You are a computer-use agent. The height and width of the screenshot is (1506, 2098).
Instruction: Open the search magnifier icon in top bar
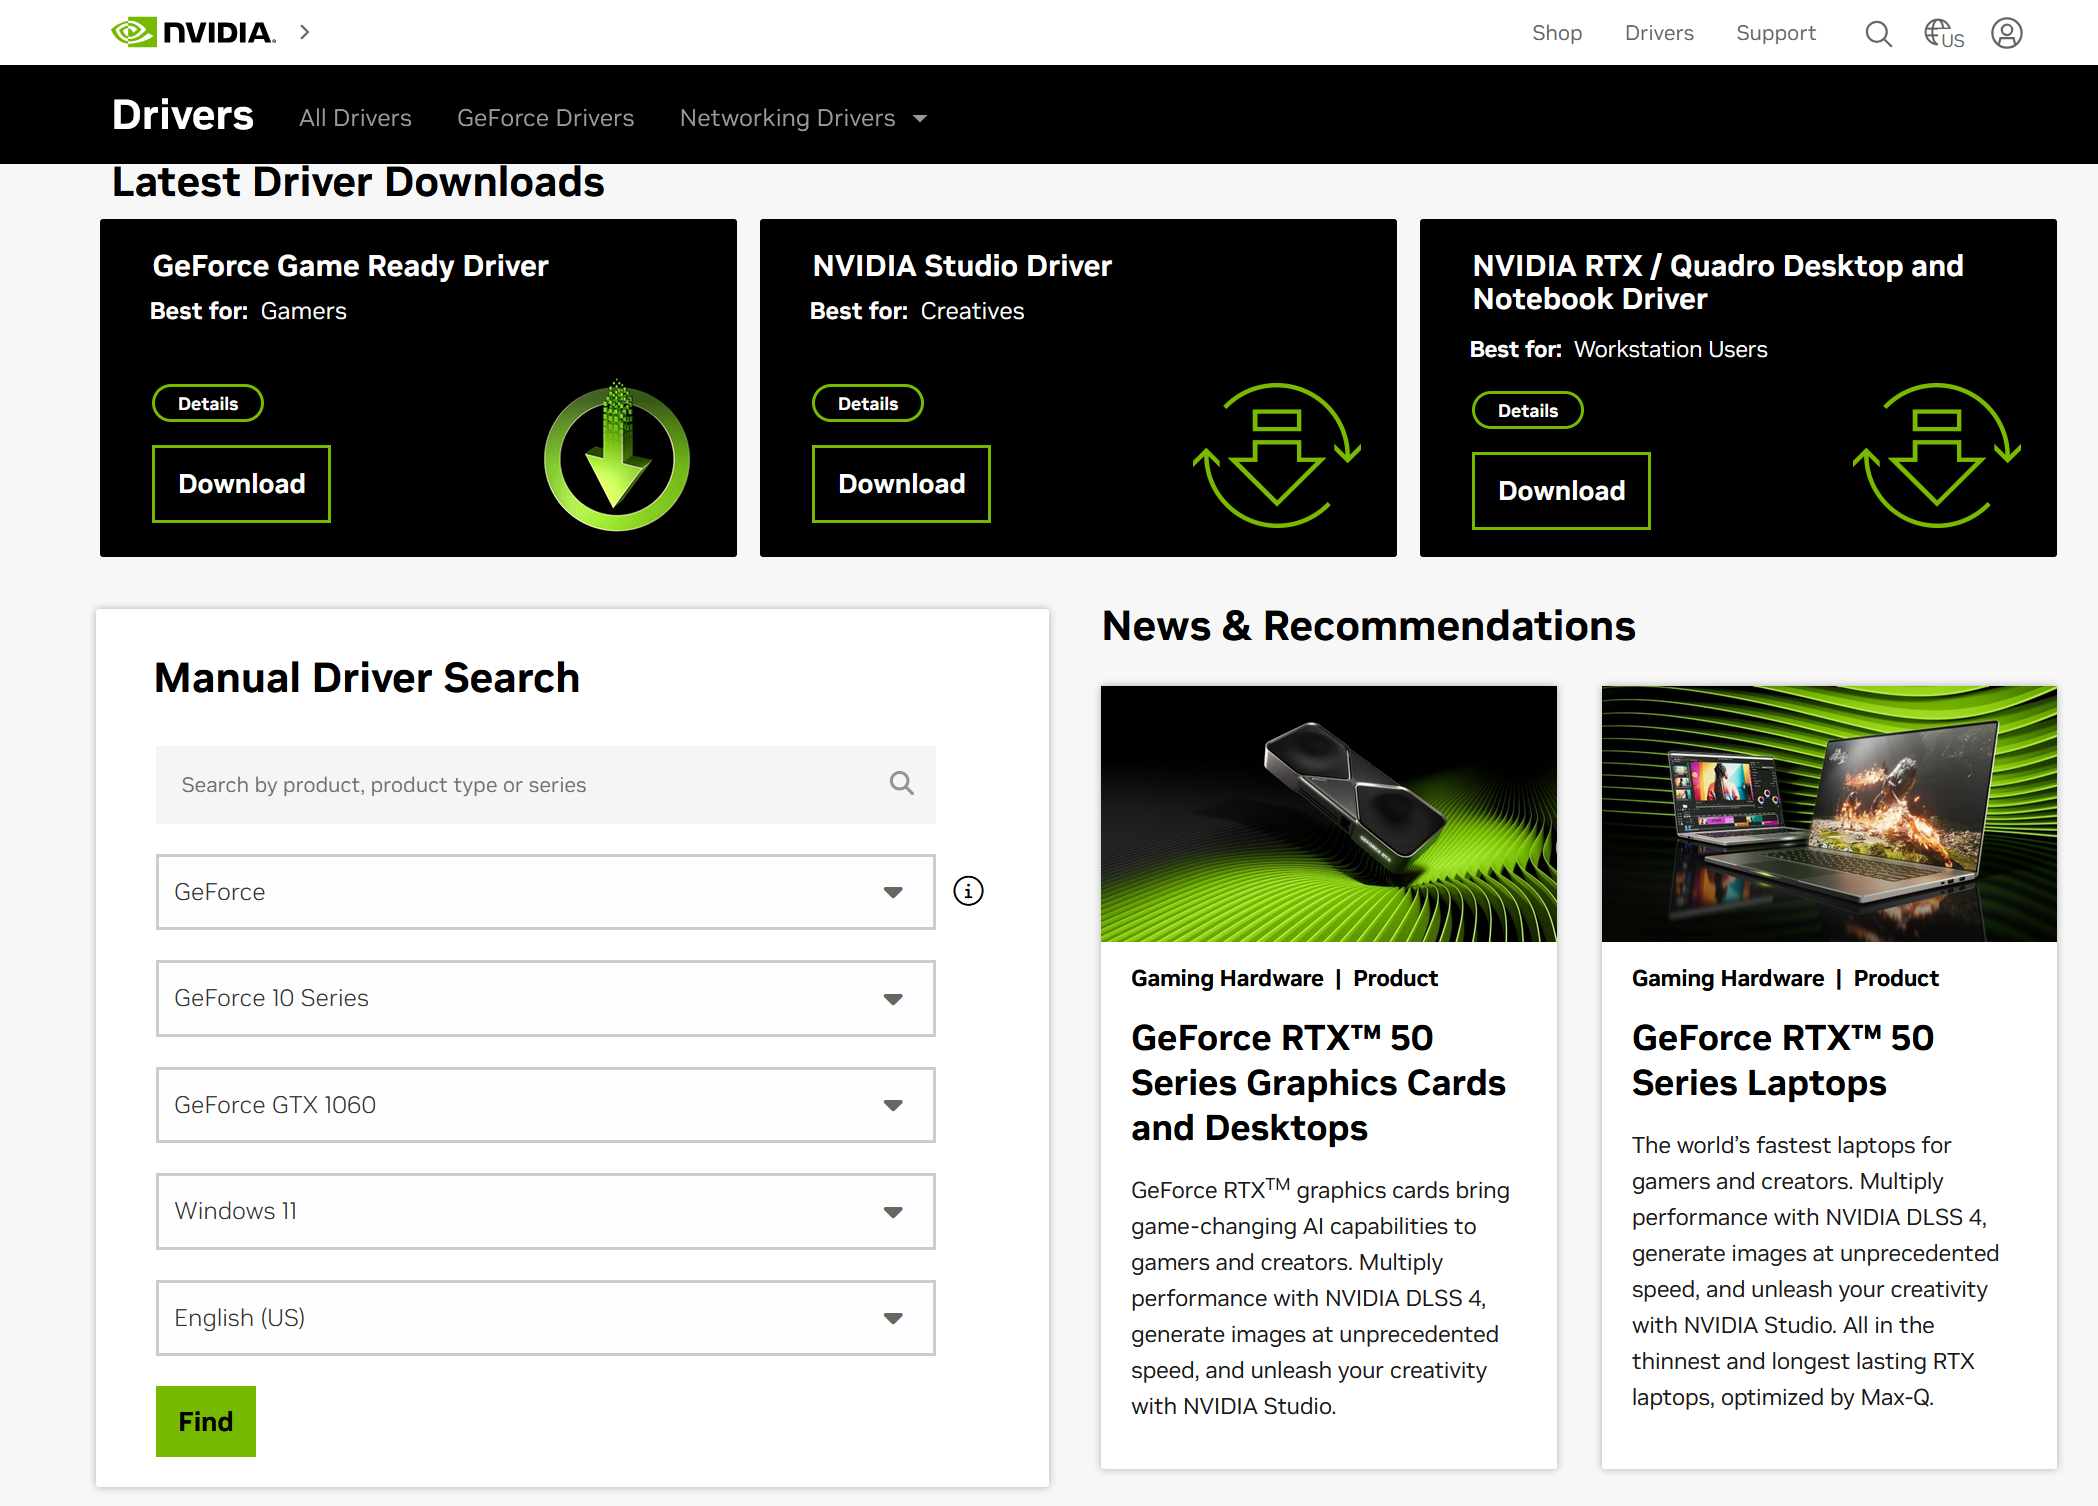pos(1878,33)
